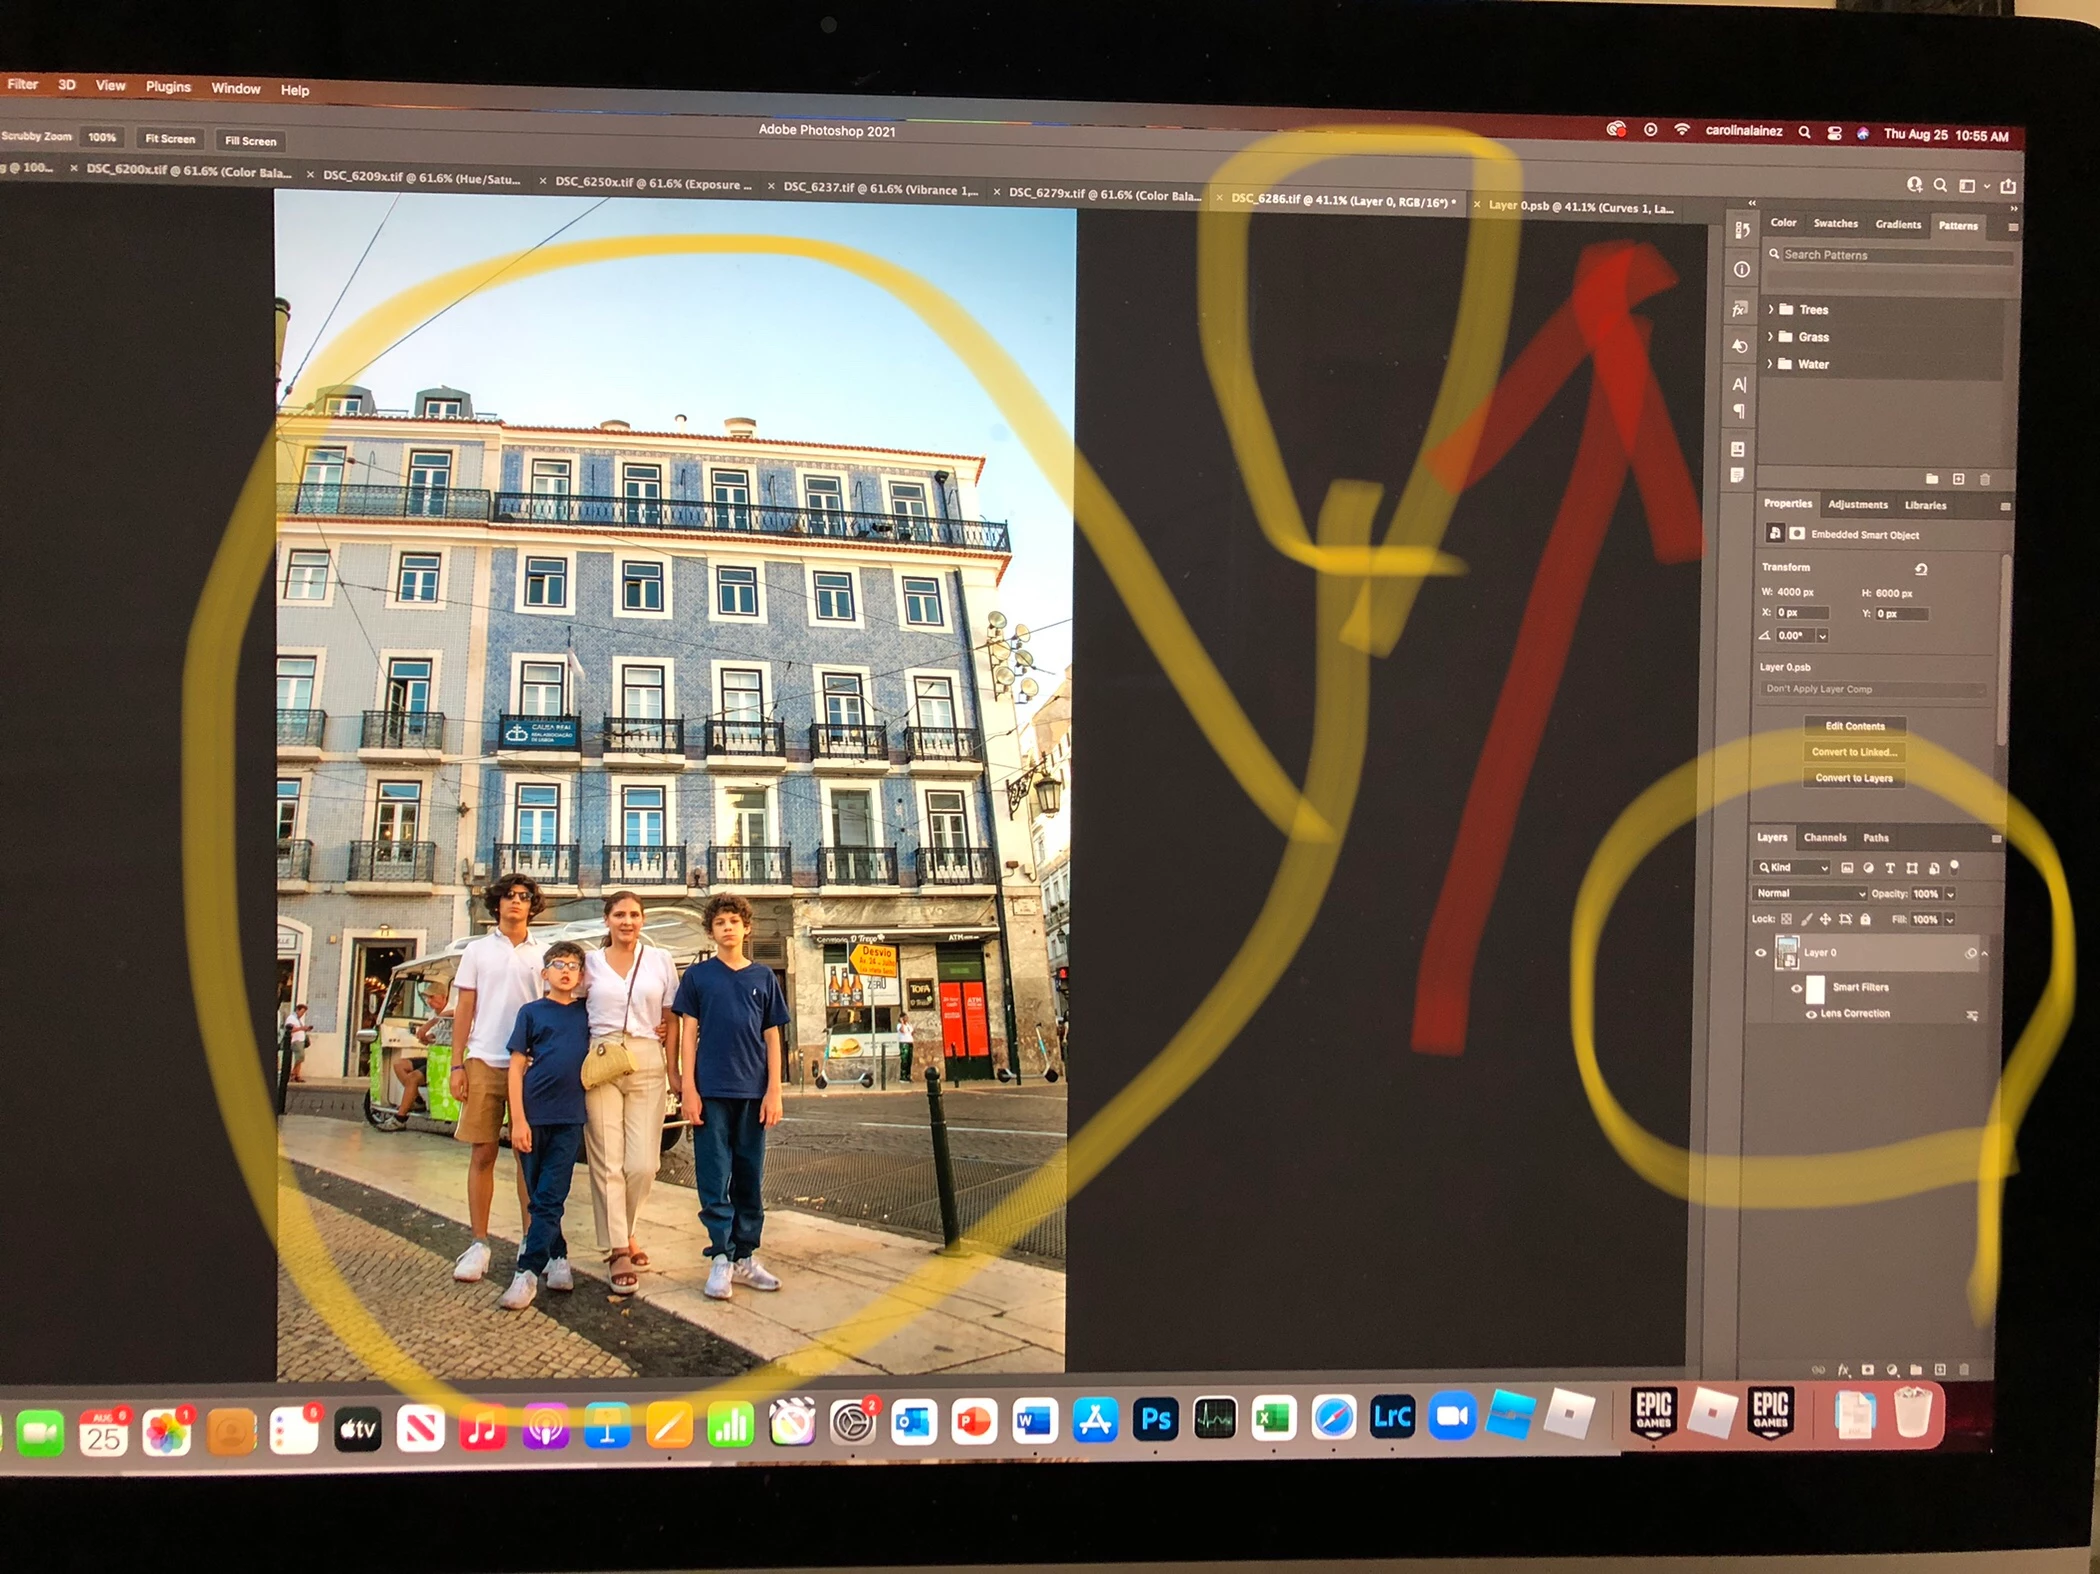
Task: Click the Fit Screen button
Action: click(170, 139)
